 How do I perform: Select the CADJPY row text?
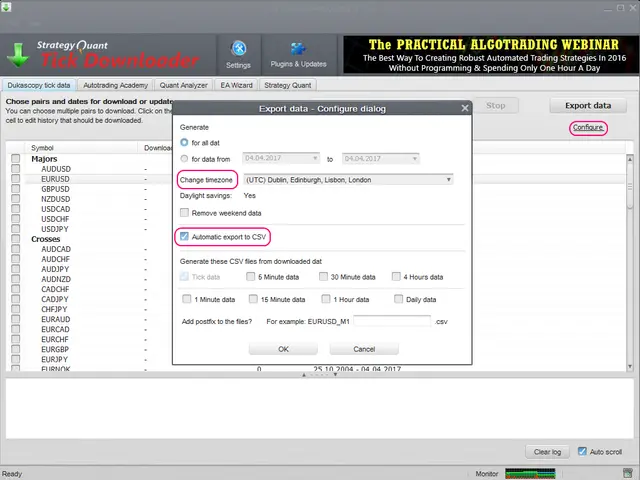tap(55, 299)
